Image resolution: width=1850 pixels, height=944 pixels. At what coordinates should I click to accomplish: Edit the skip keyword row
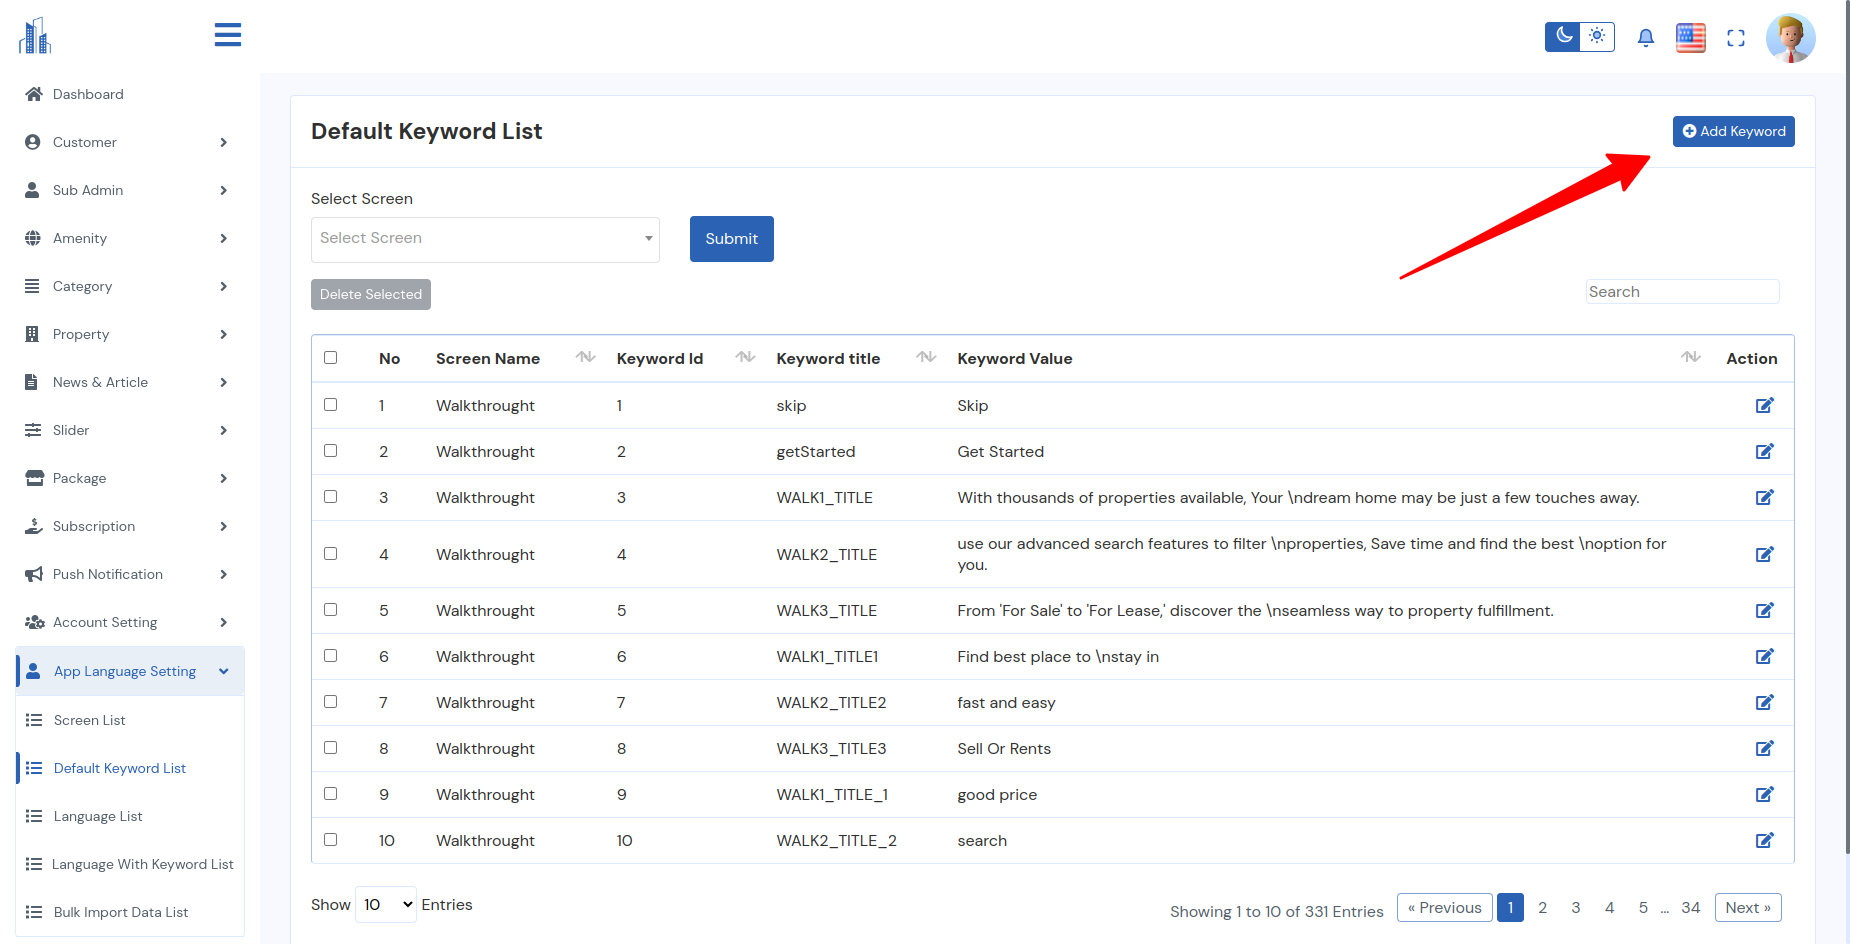[x=1765, y=405]
